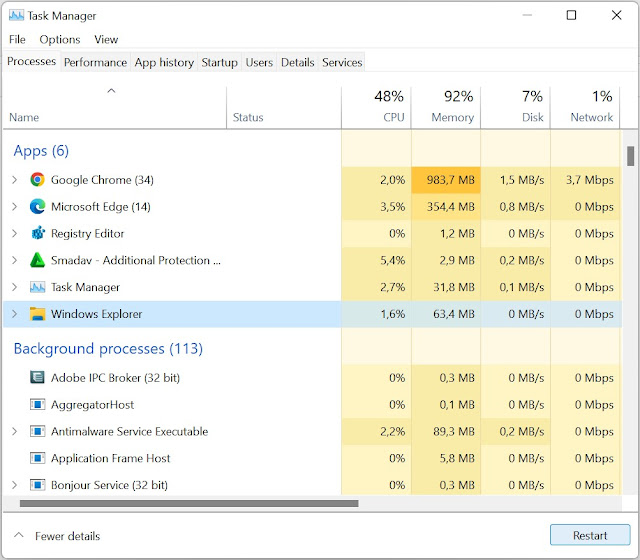Select the Bonjour Service (32 bit) name

[x=109, y=485]
